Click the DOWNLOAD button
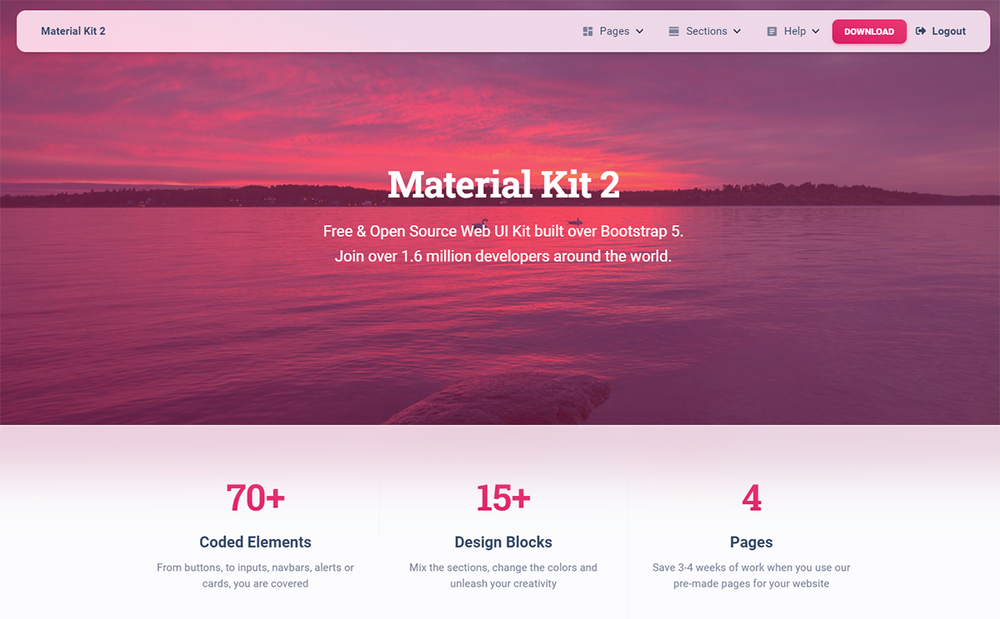The image size is (1000, 619). coord(869,31)
